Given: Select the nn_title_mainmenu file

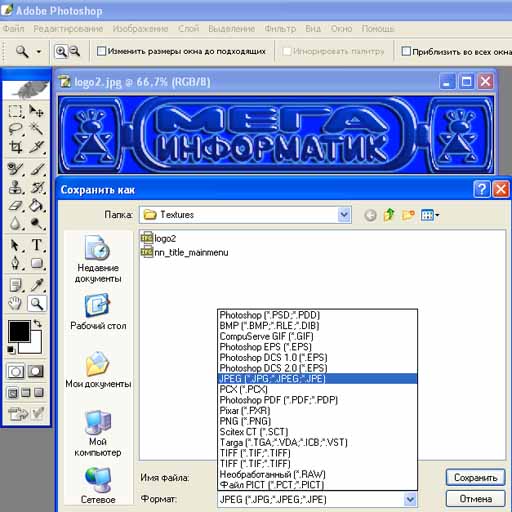Looking at the screenshot, I should 185,252.
